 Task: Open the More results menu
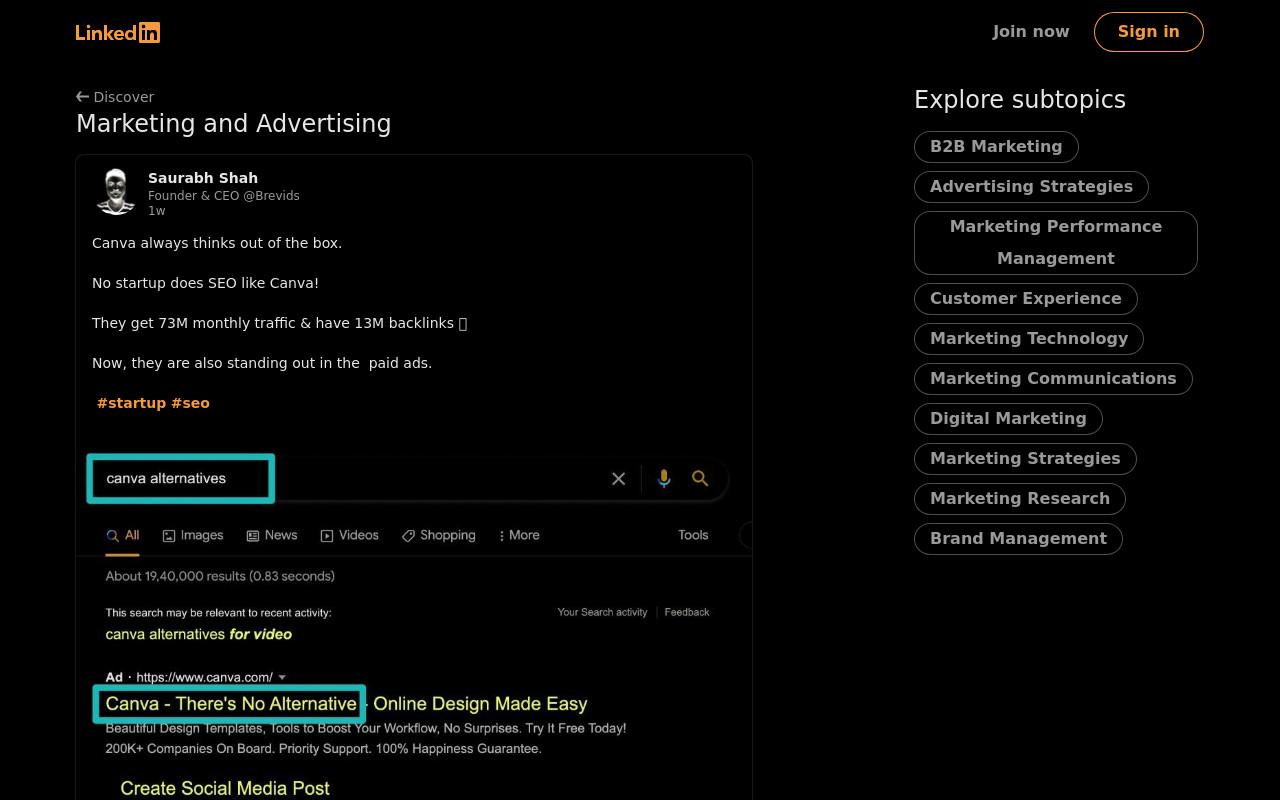pos(519,535)
